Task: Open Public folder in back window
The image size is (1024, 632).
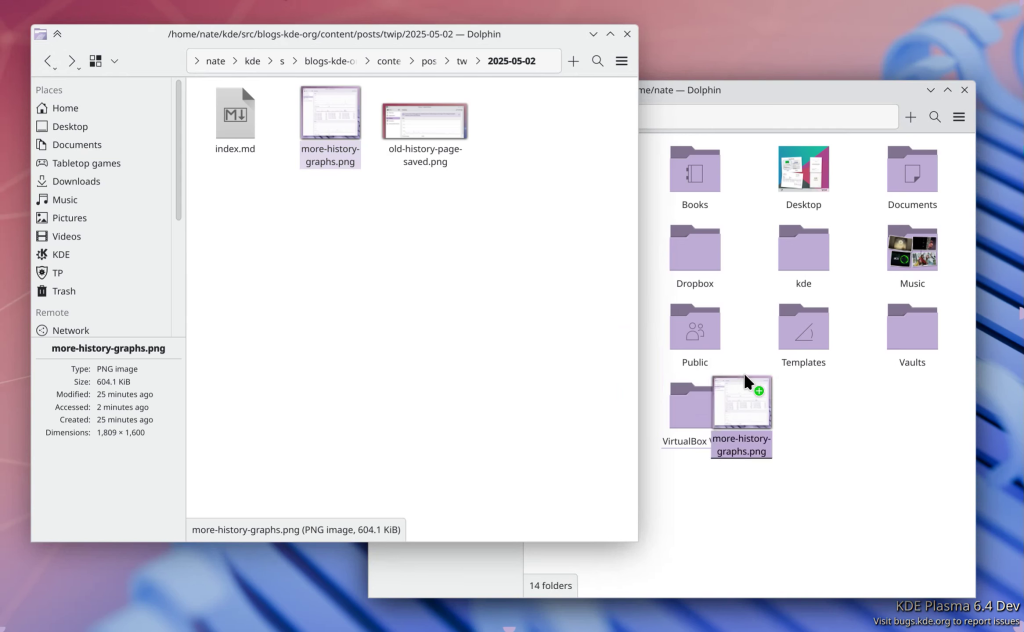Action: click(x=695, y=336)
